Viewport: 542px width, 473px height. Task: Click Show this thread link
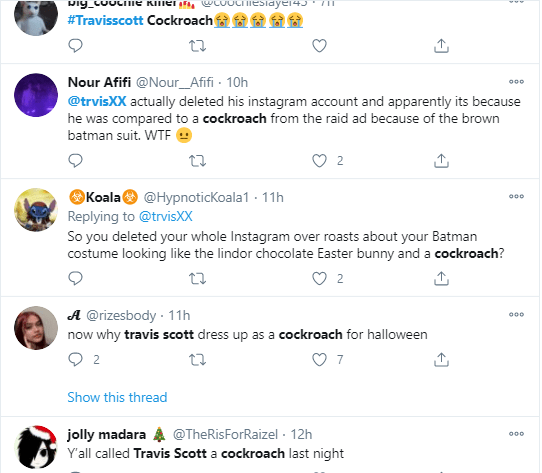(x=117, y=397)
